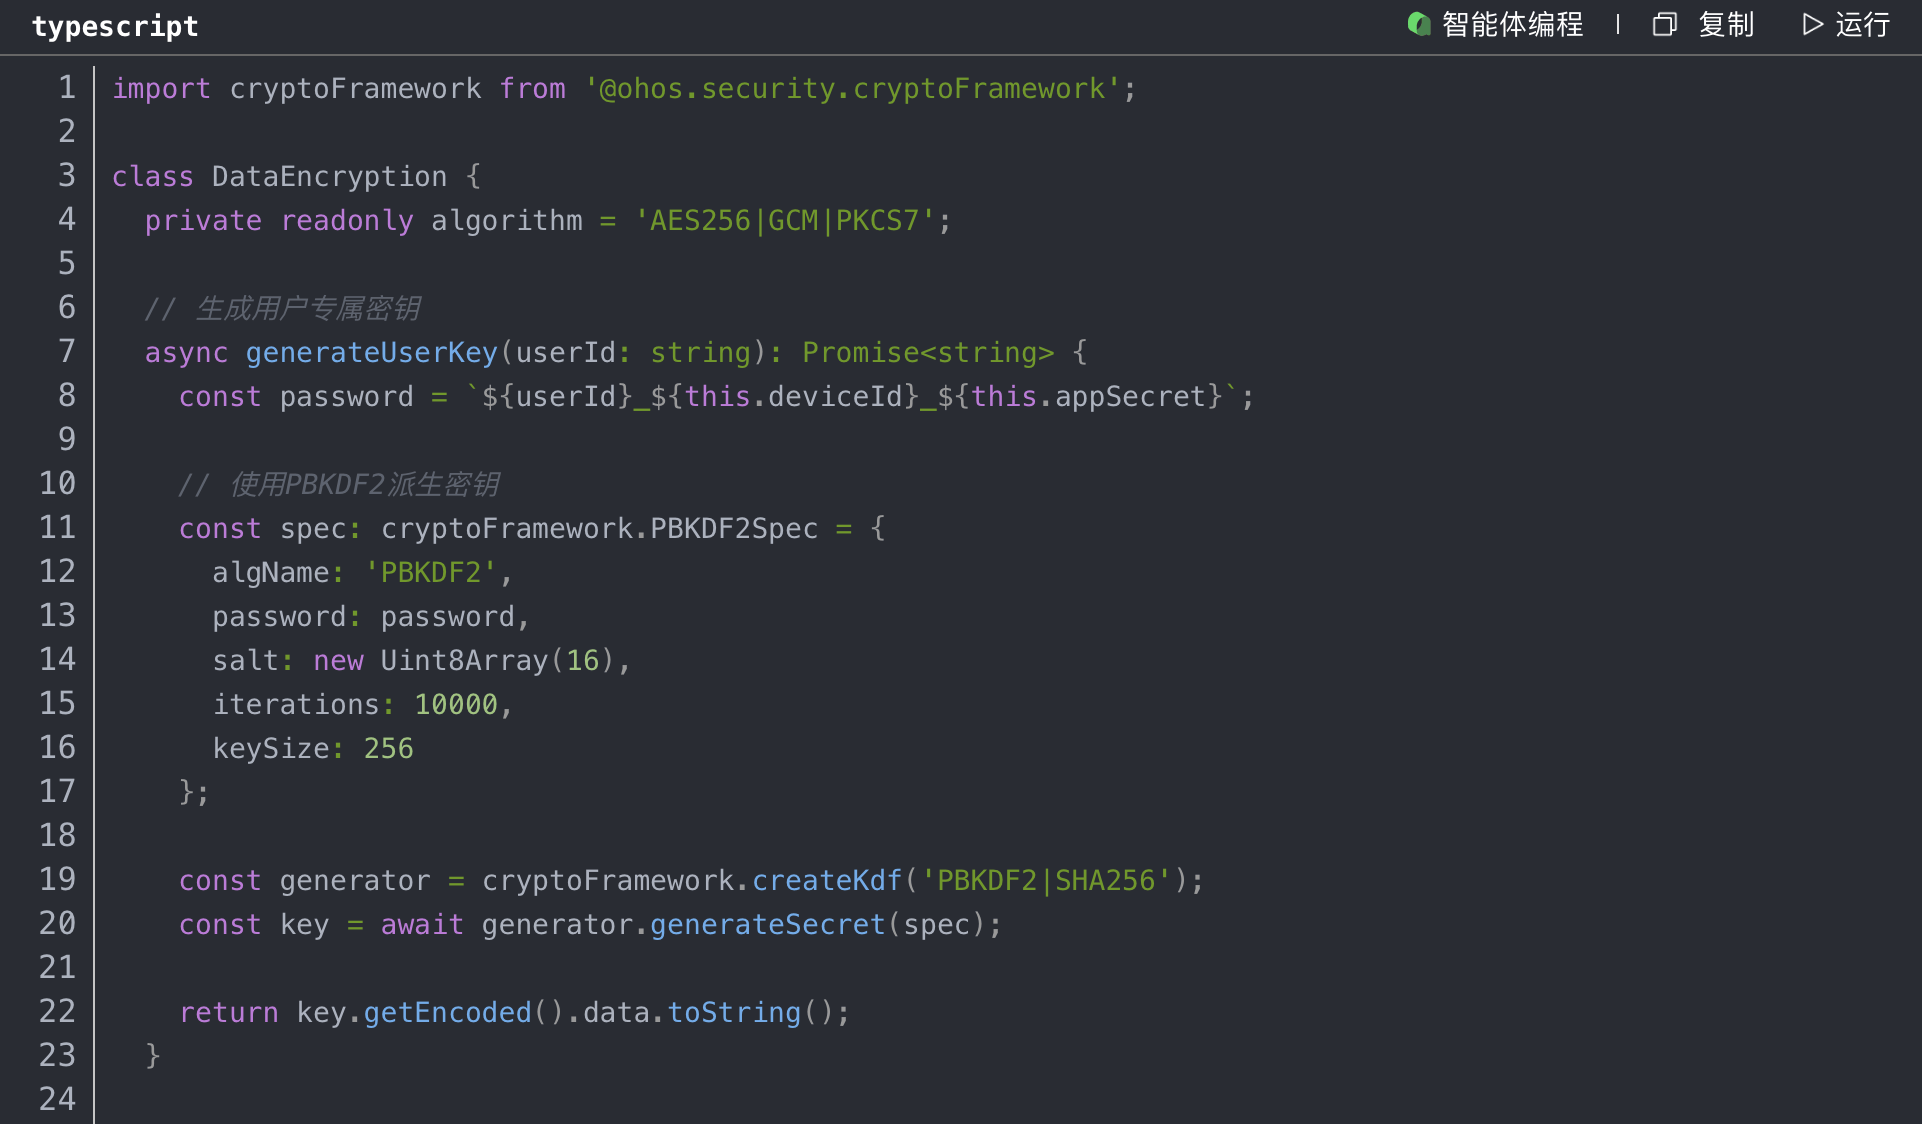Click the copy squares icon beside 复制
The height and width of the screenshot is (1124, 1922).
point(1664,24)
